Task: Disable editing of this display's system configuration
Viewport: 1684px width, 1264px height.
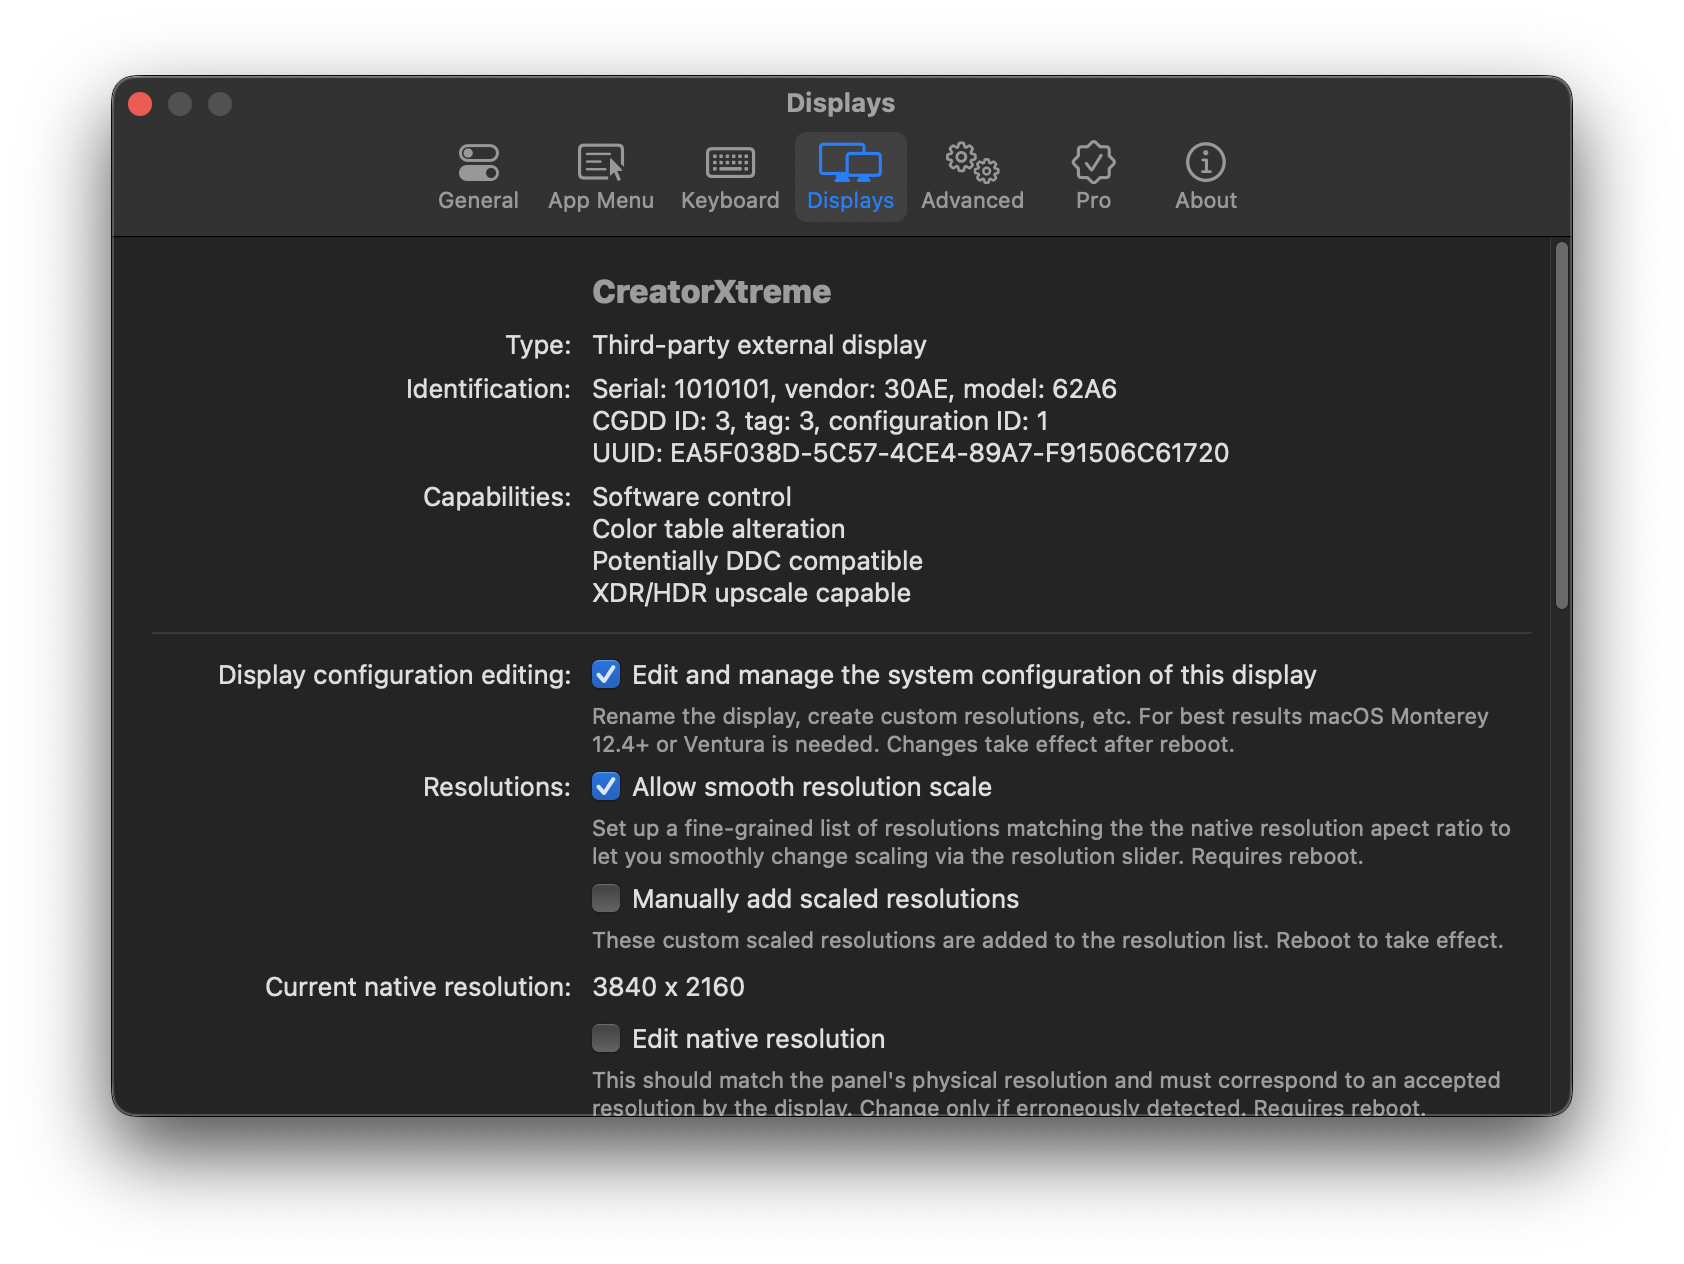Action: [606, 675]
